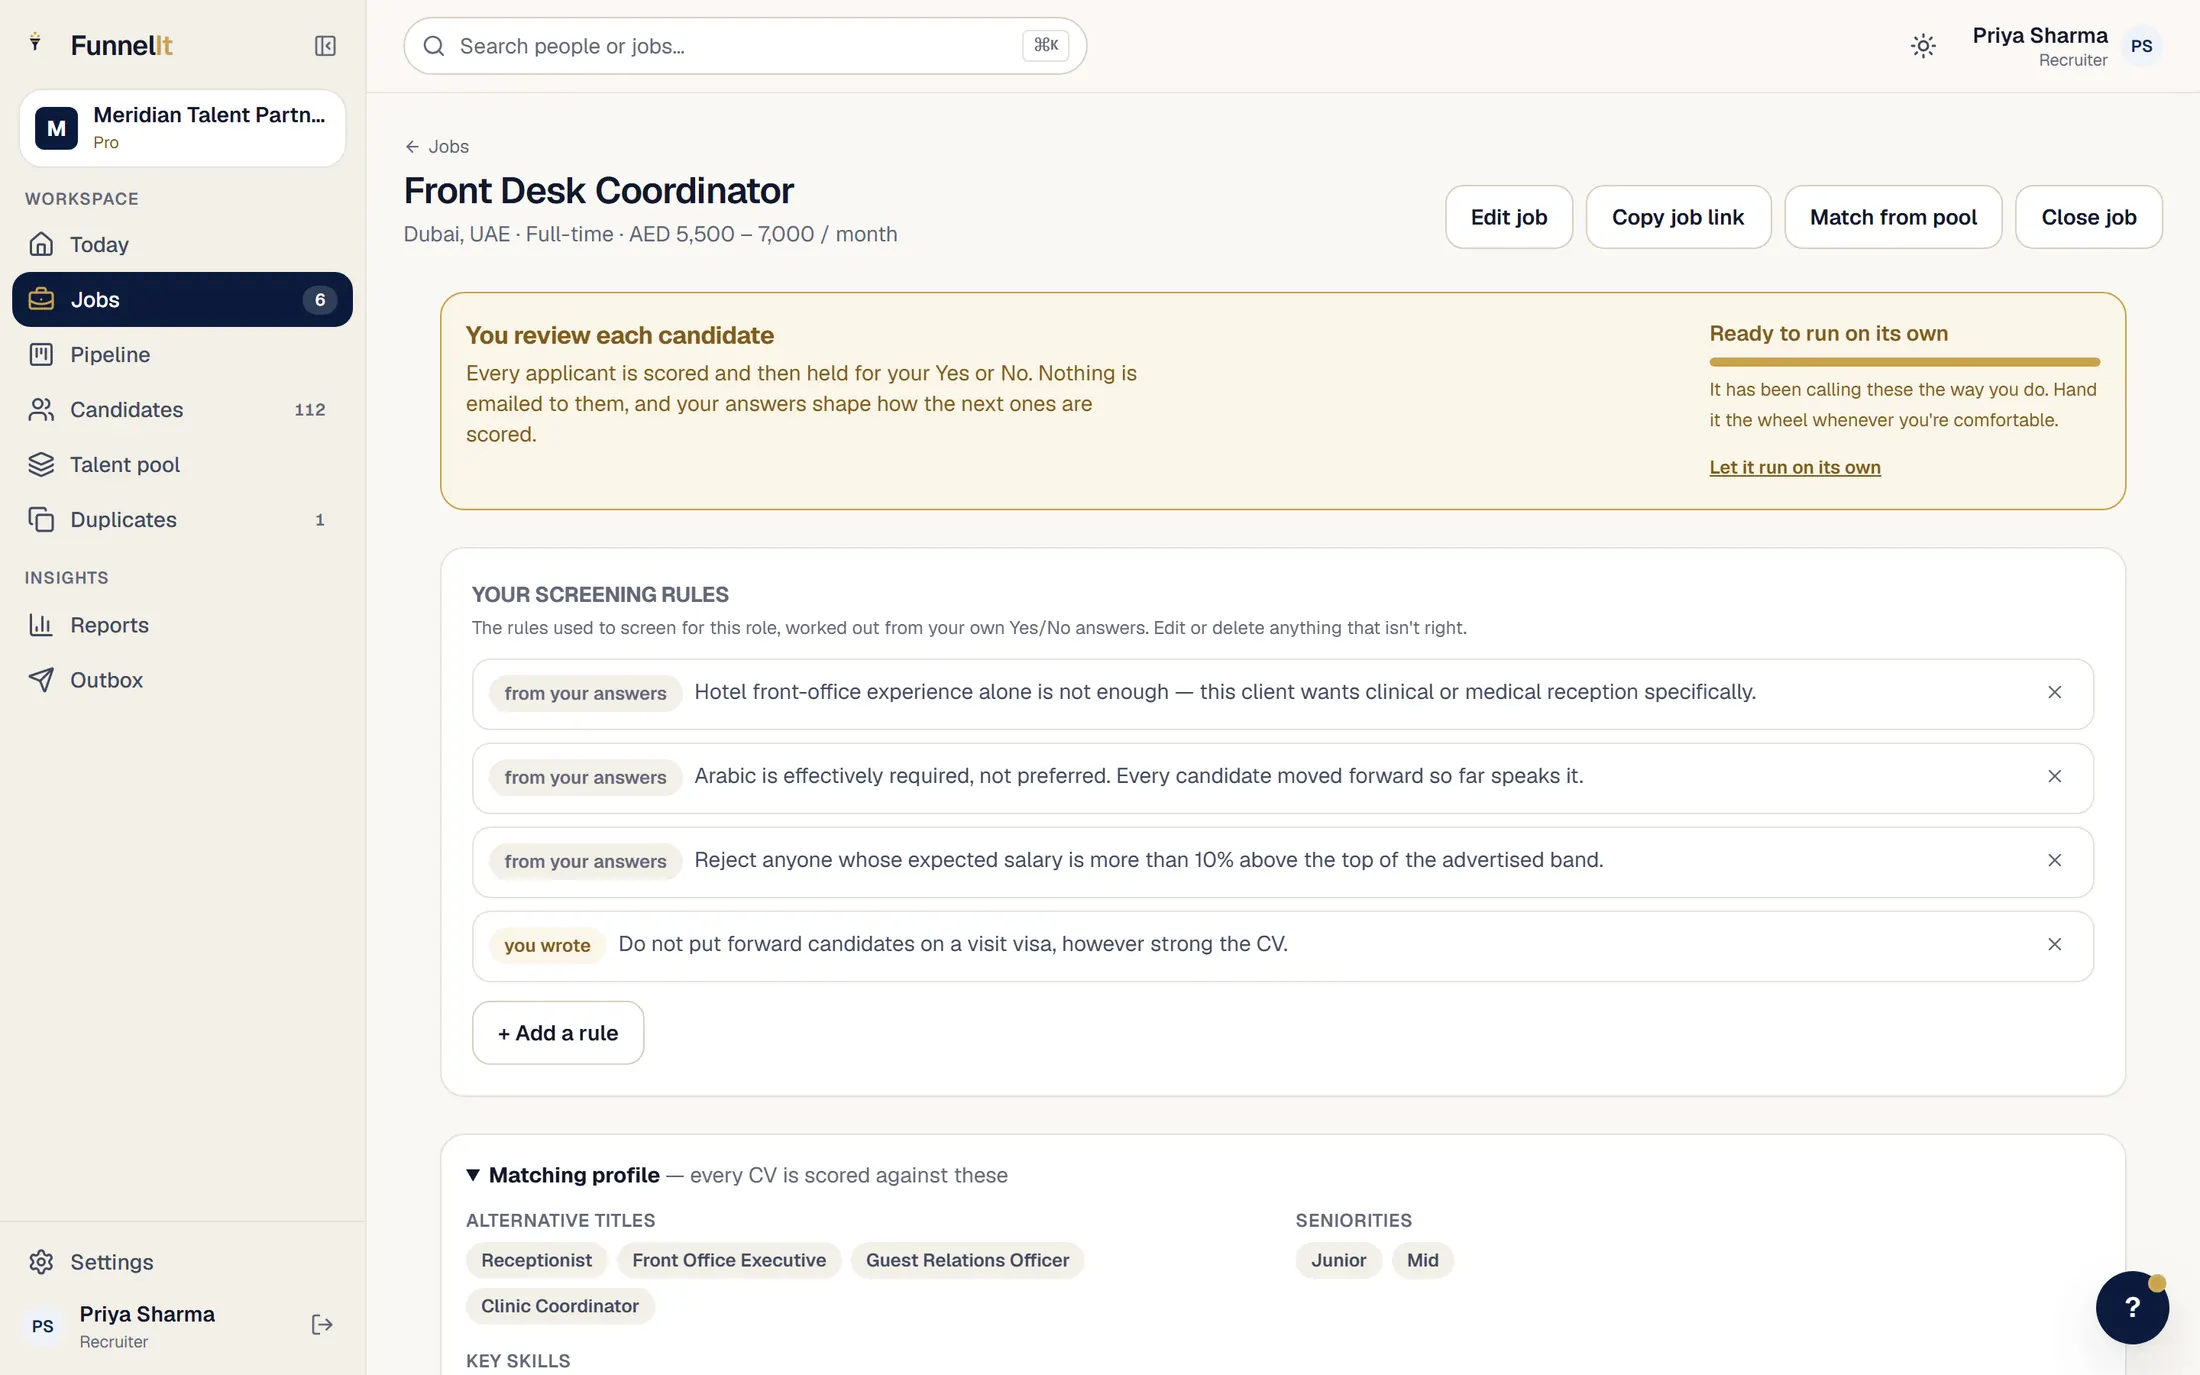Viewport: 2200px width, 1375px height.
Task: Click the Receptionist title chip
Action: click(x=536, y=1260)
